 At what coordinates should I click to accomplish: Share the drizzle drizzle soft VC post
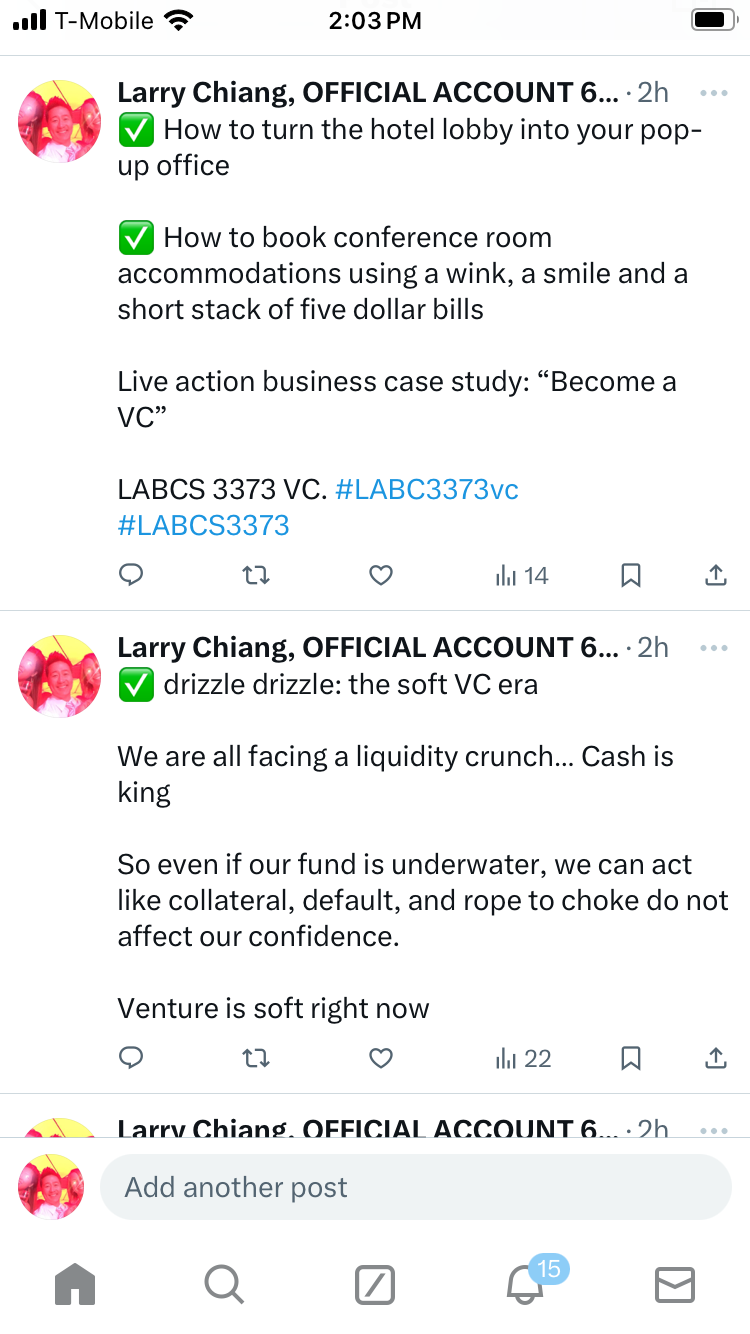click(x=715, y=1058)
